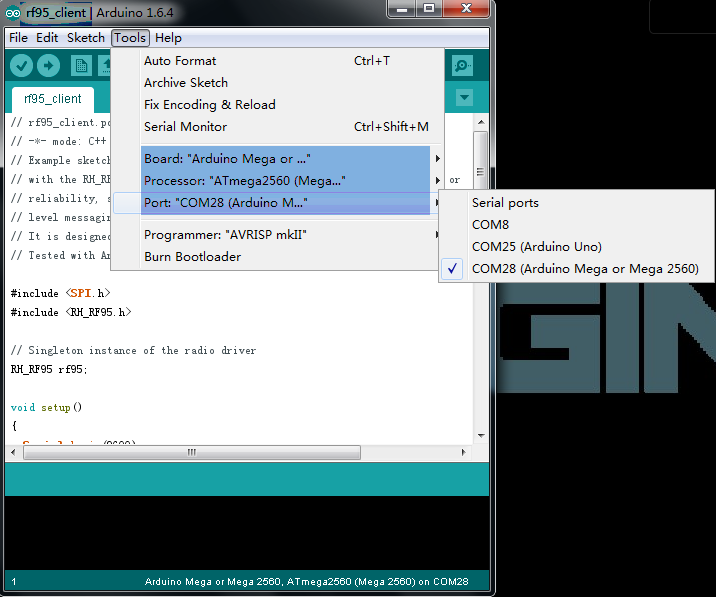Close the open Tools menu
This screenshot has height=597, width=716.
coord(130,38)
